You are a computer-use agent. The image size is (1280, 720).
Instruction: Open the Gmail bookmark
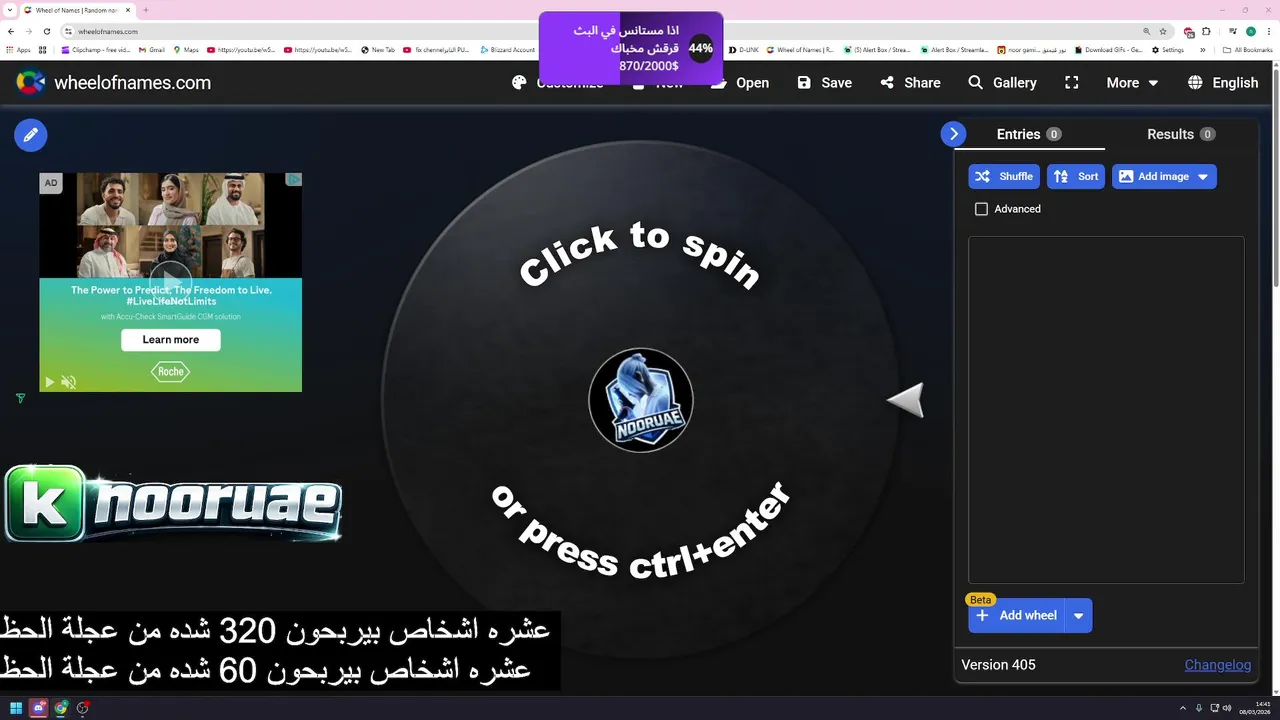[152, 50]
